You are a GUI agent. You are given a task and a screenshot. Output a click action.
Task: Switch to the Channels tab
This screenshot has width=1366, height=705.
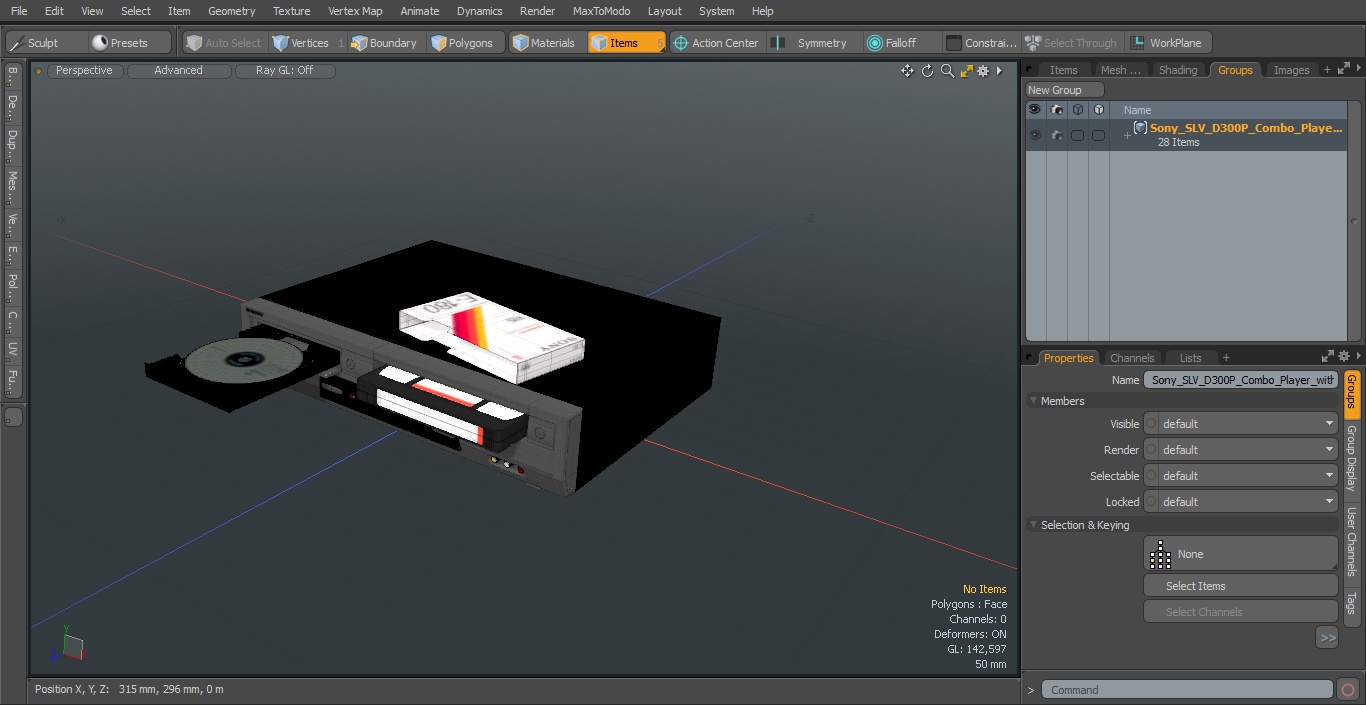click(1132, 358)
